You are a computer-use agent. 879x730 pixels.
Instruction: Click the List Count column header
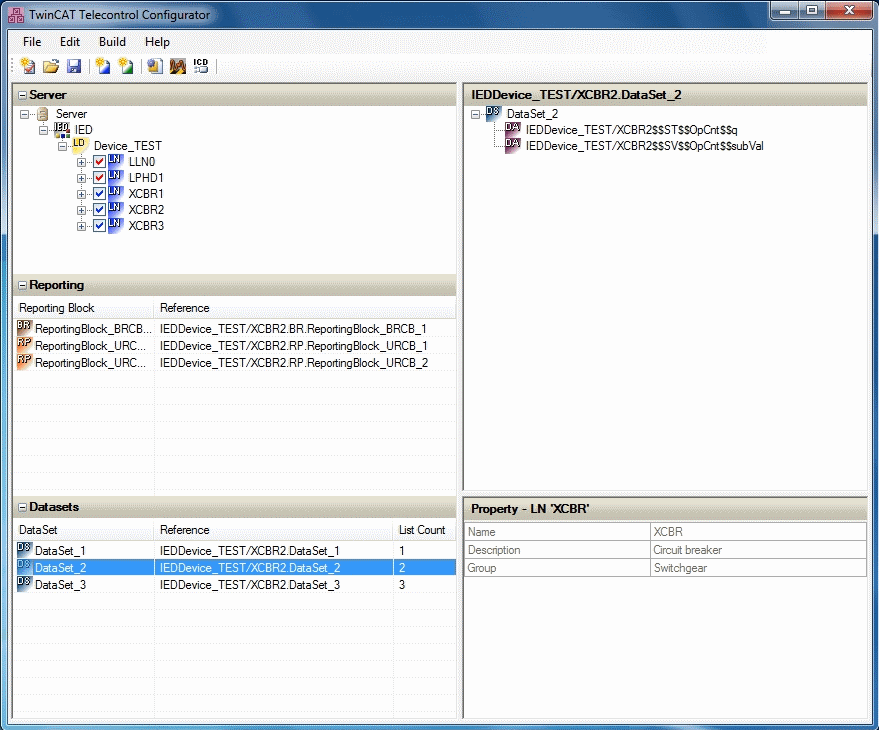(424, 530)
